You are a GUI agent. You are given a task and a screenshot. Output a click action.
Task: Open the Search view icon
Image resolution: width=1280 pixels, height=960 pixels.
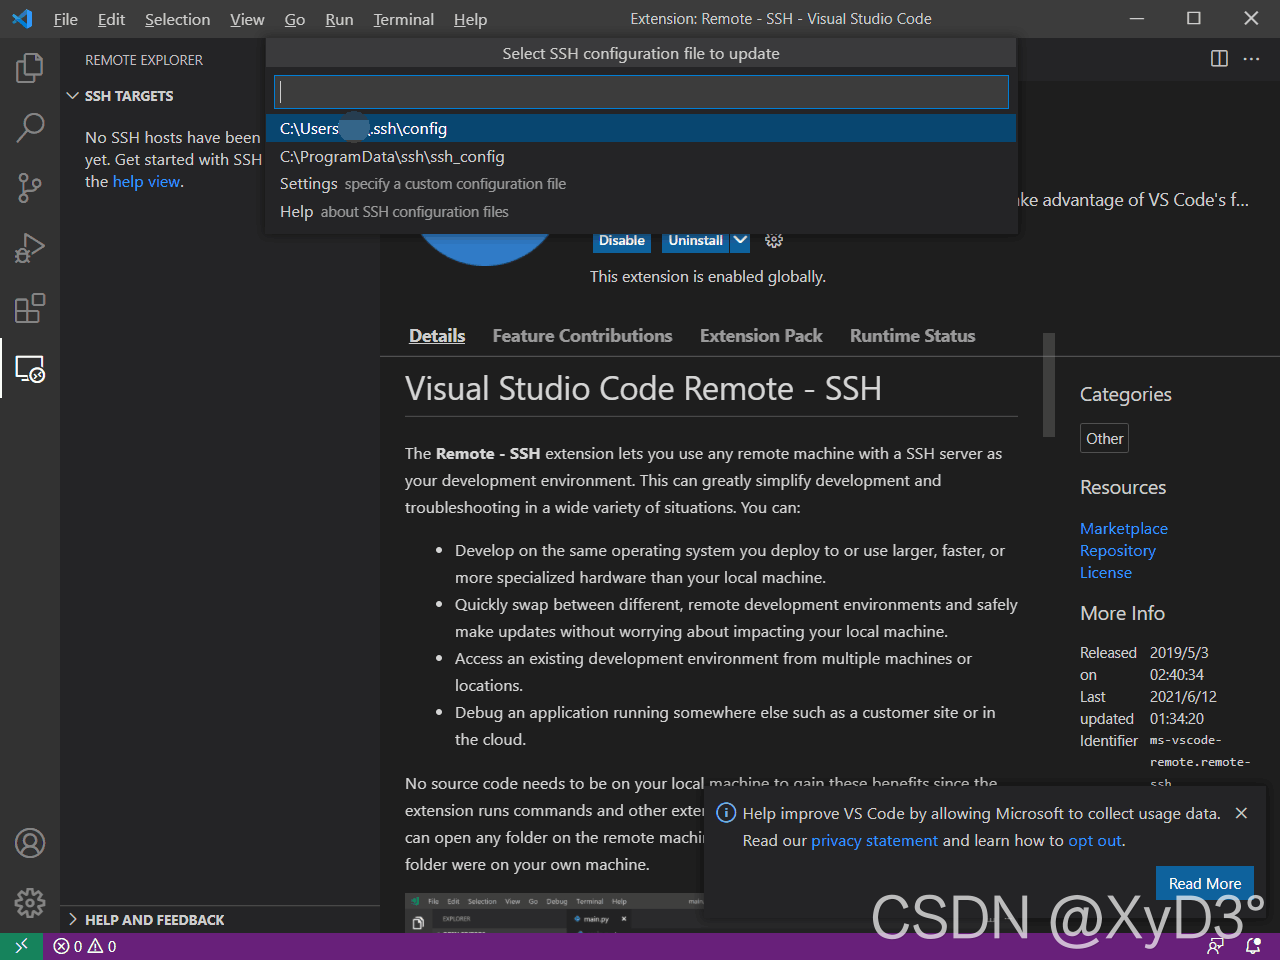point(30,127)
